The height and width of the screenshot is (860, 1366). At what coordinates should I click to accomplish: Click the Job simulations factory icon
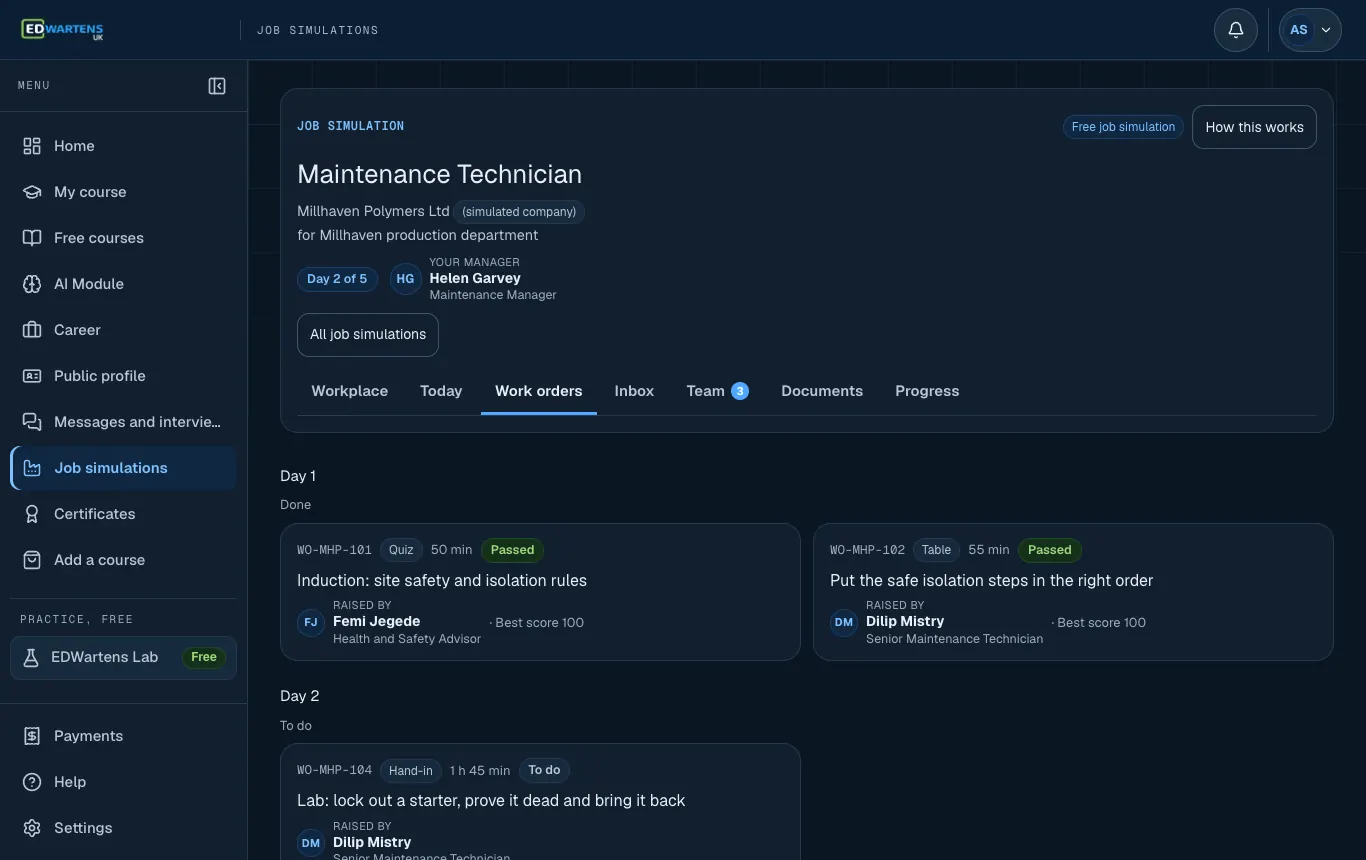tap(32, 468)
